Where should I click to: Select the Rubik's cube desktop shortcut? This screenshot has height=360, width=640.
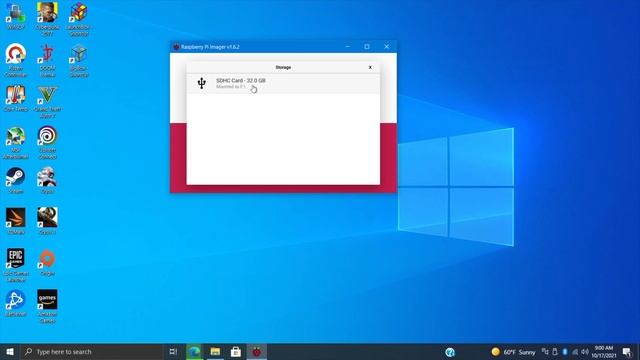79,19
